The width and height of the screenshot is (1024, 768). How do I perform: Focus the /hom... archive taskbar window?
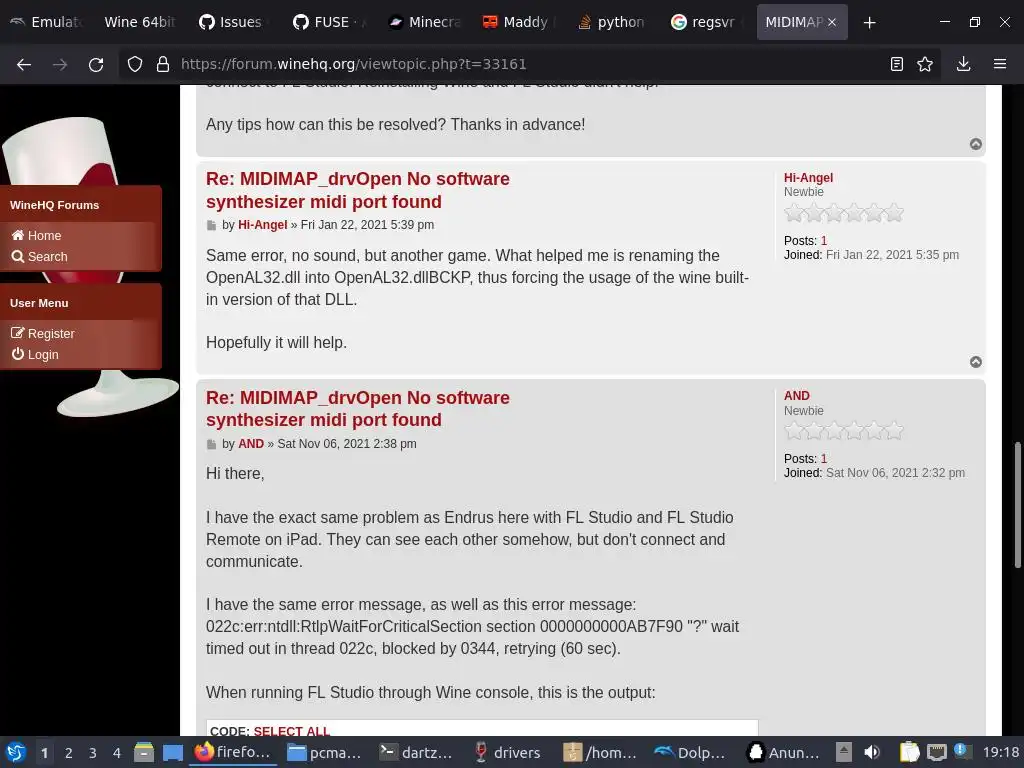601,752
